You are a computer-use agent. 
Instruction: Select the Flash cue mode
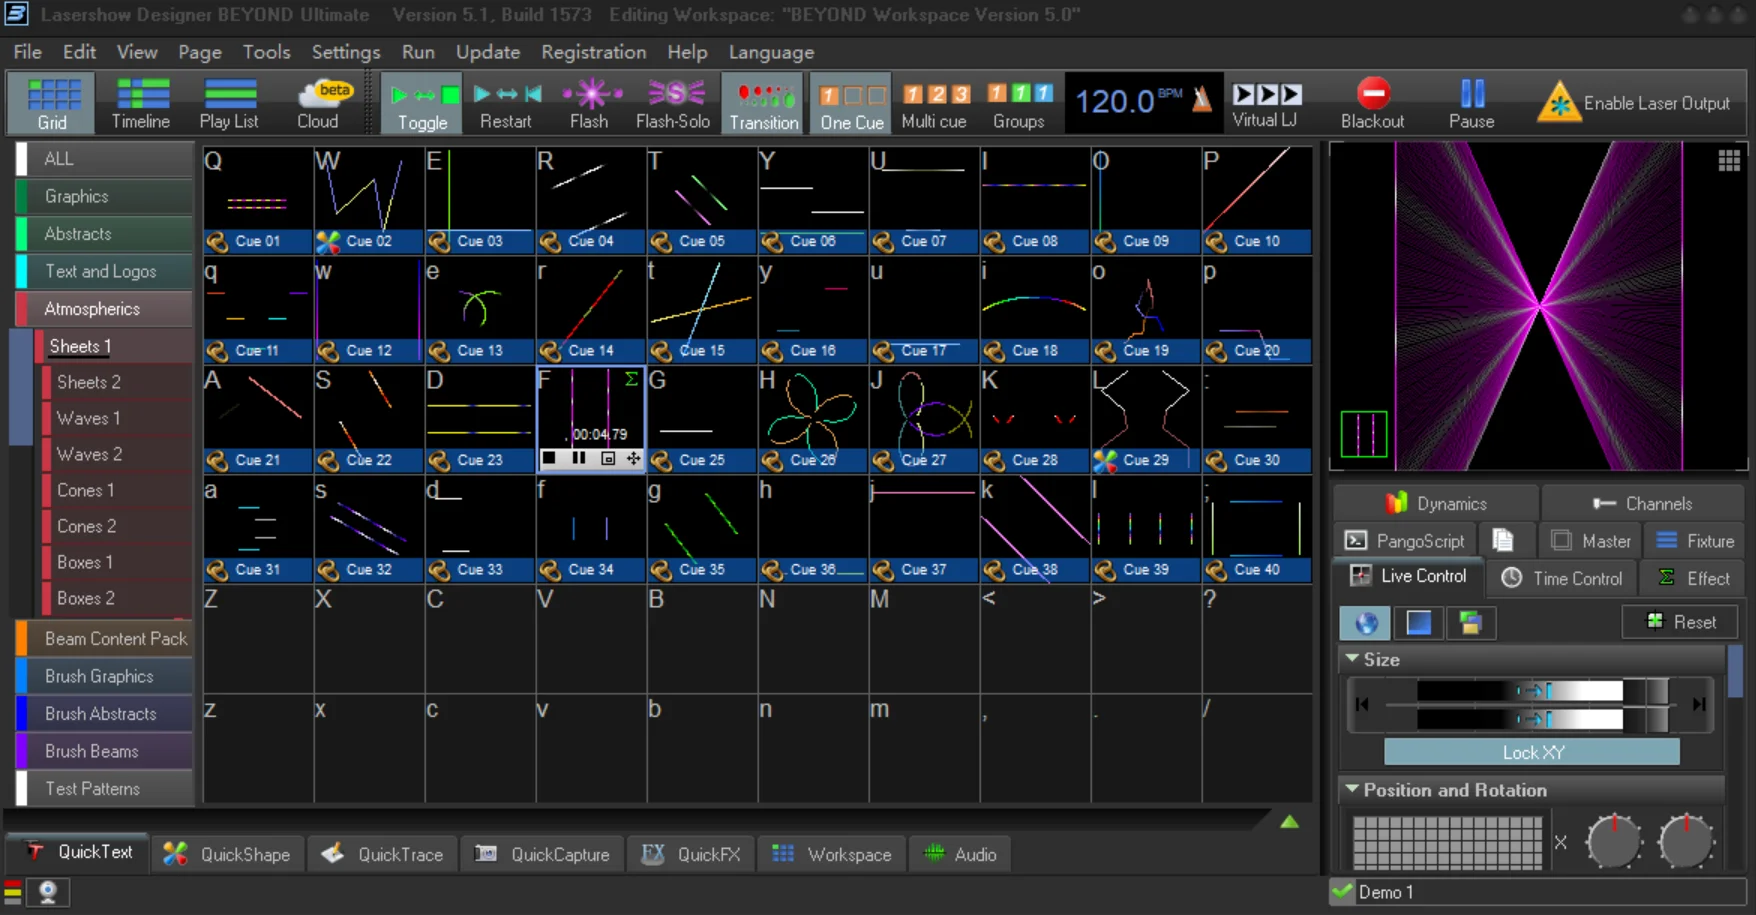click(x=590, y=103)
